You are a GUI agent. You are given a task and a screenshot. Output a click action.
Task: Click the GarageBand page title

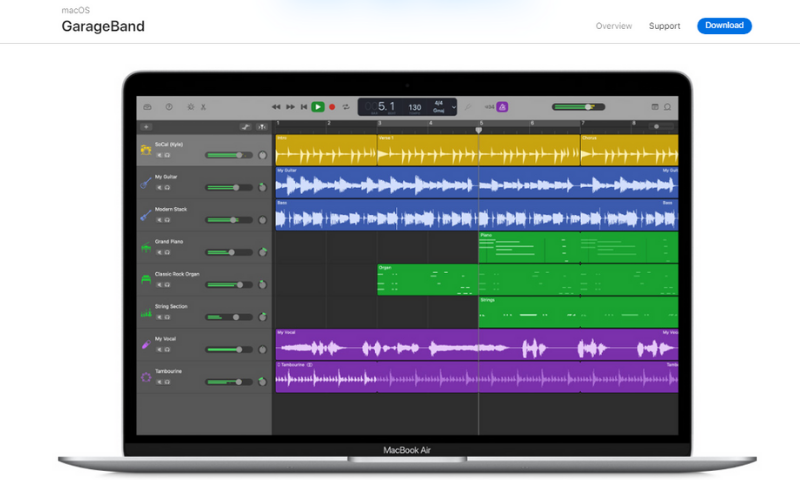click(103, 27)
